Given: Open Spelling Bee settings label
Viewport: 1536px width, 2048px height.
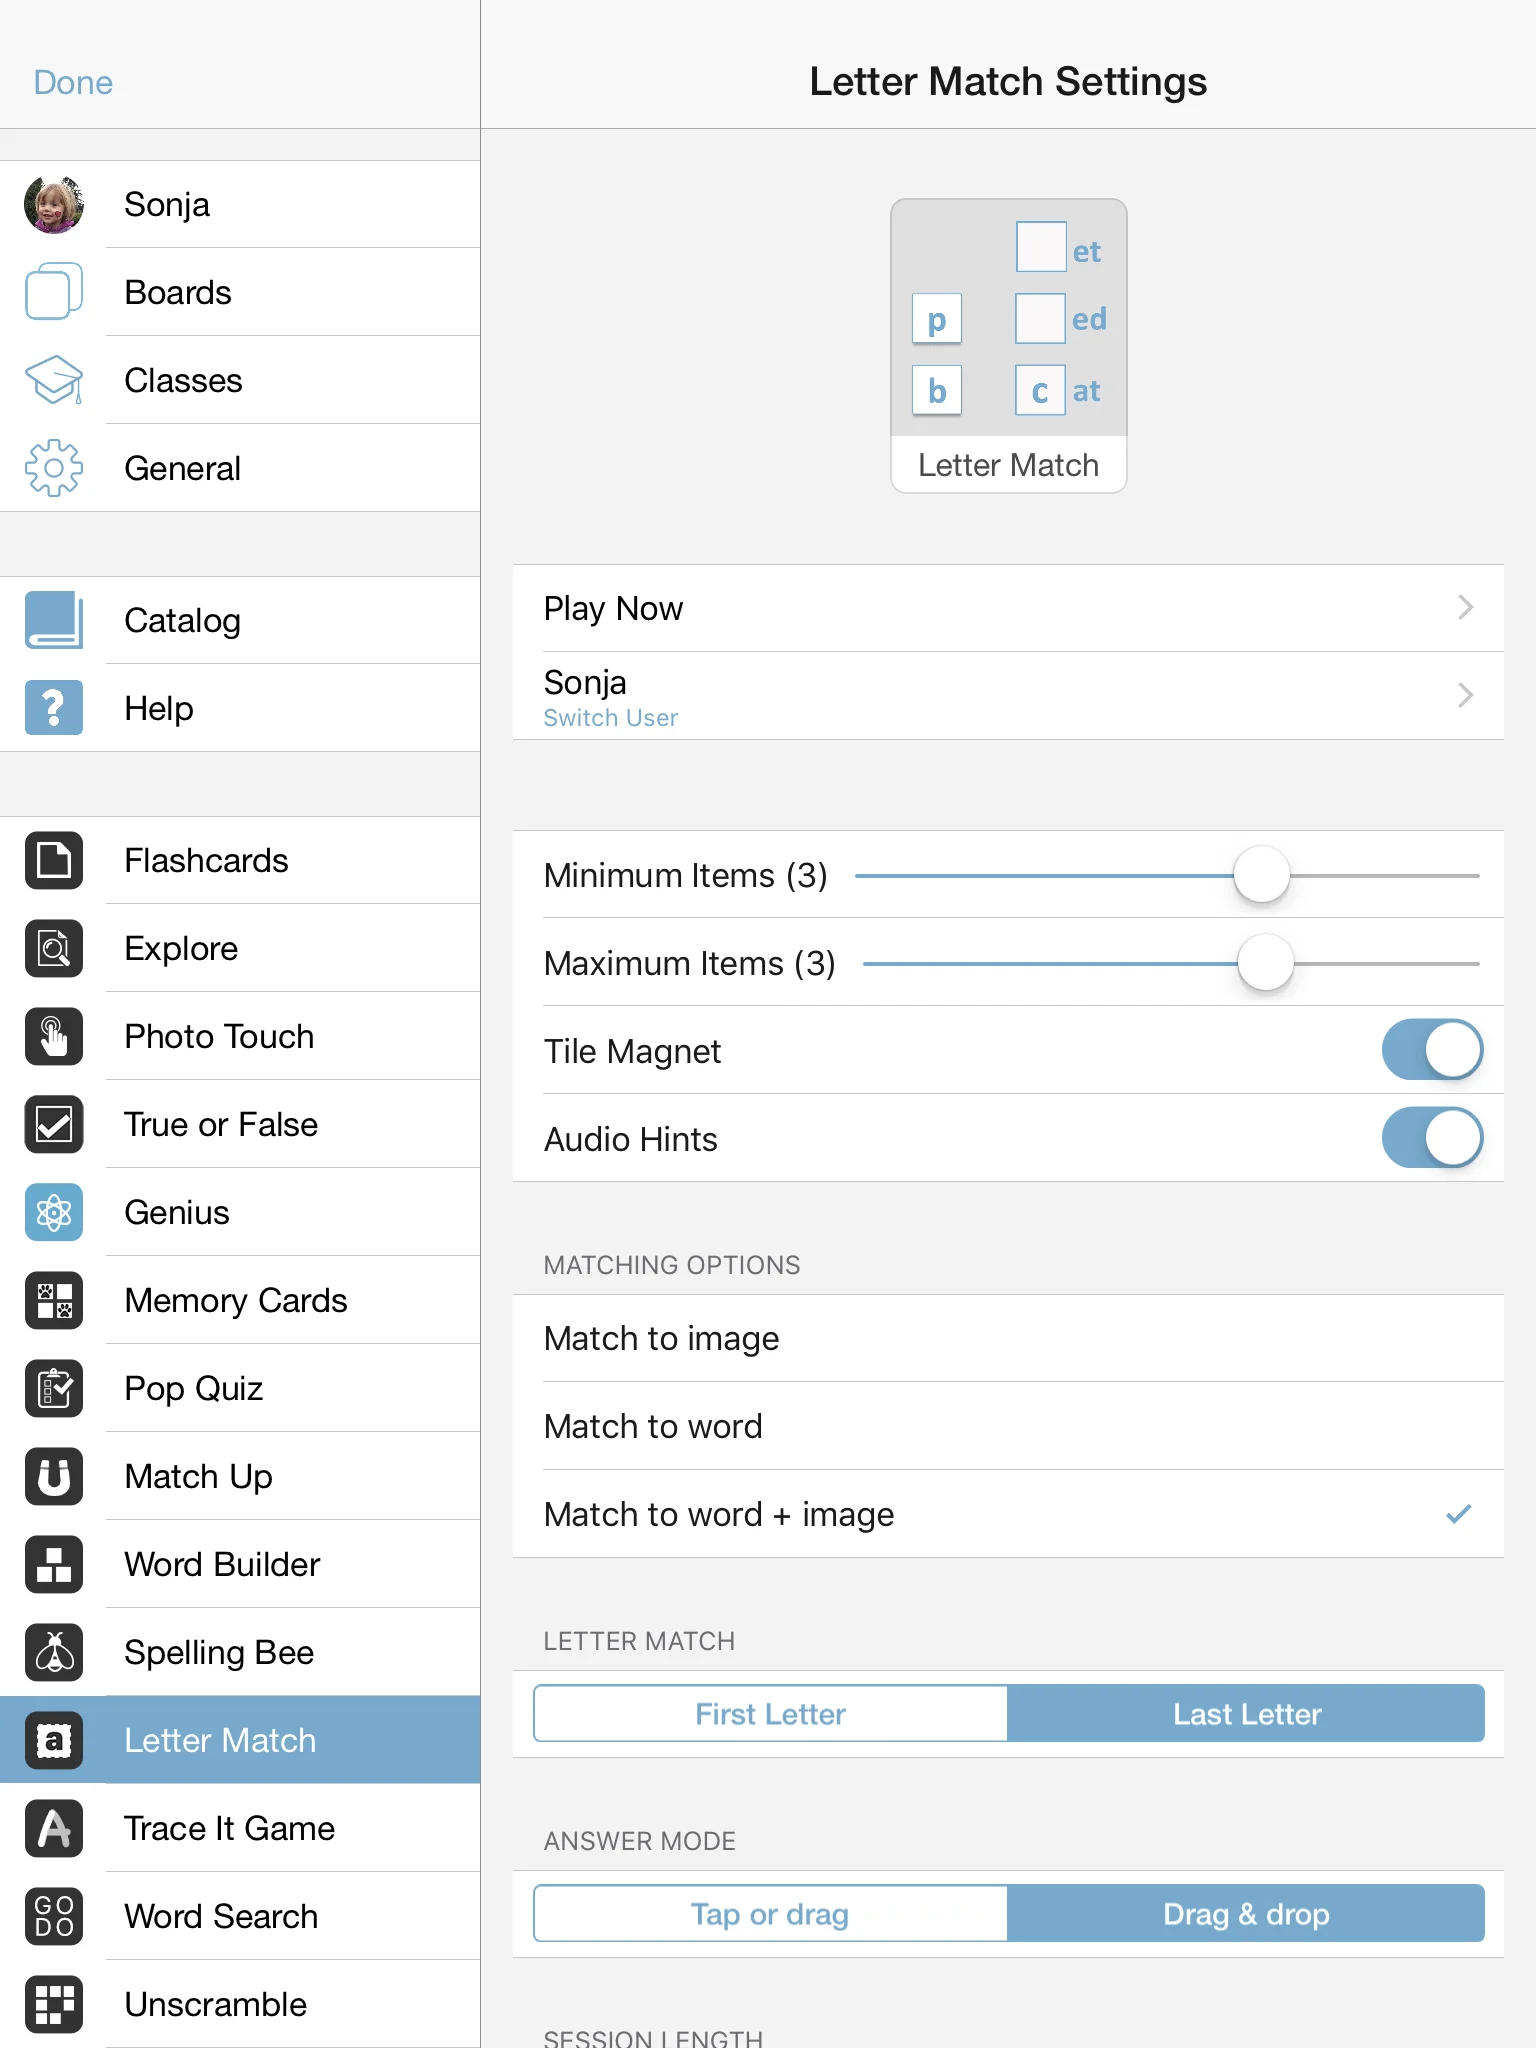Looking at the screenshot, I should [219, 1652].
